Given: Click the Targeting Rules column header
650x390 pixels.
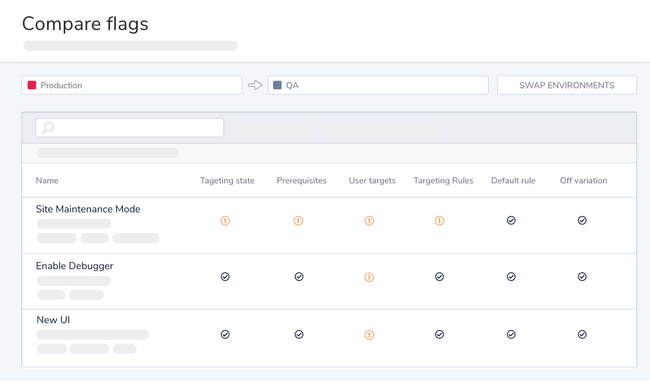Looking at the screenshot, I should click(x=443, y=181).
